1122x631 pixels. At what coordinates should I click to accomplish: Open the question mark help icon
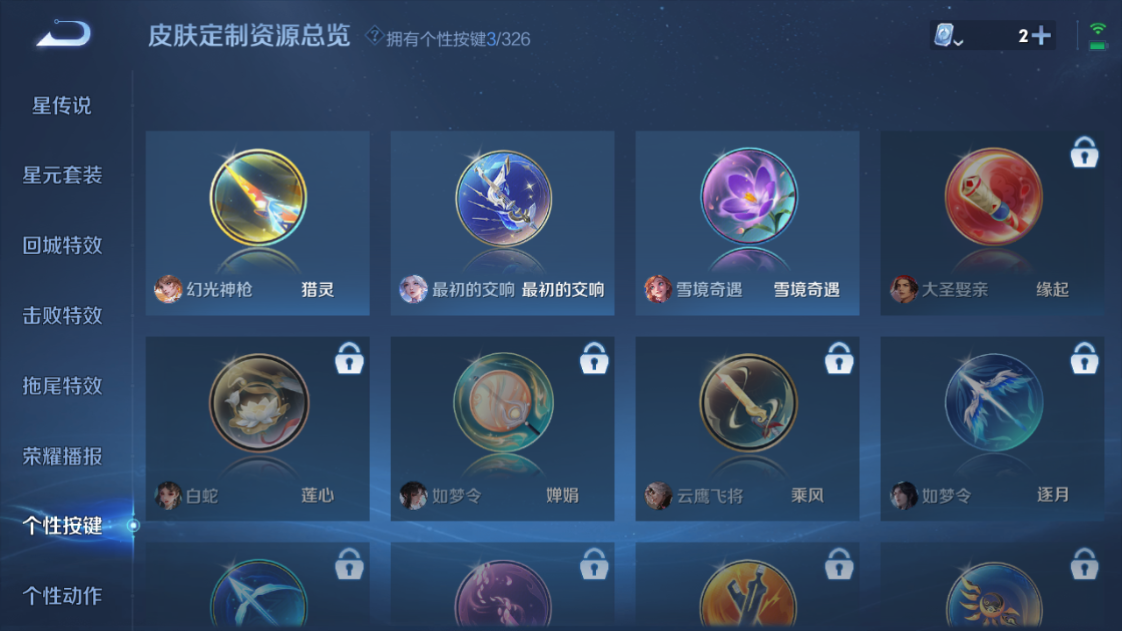[x=374, y=35]
